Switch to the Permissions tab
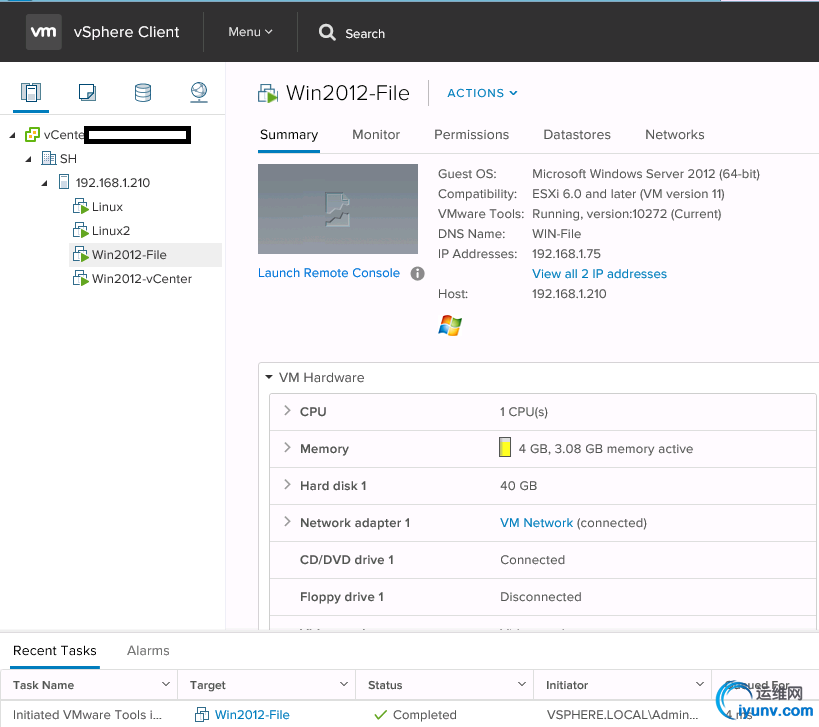This screenshot has width=819, height=727. click(x=472, y=135)
